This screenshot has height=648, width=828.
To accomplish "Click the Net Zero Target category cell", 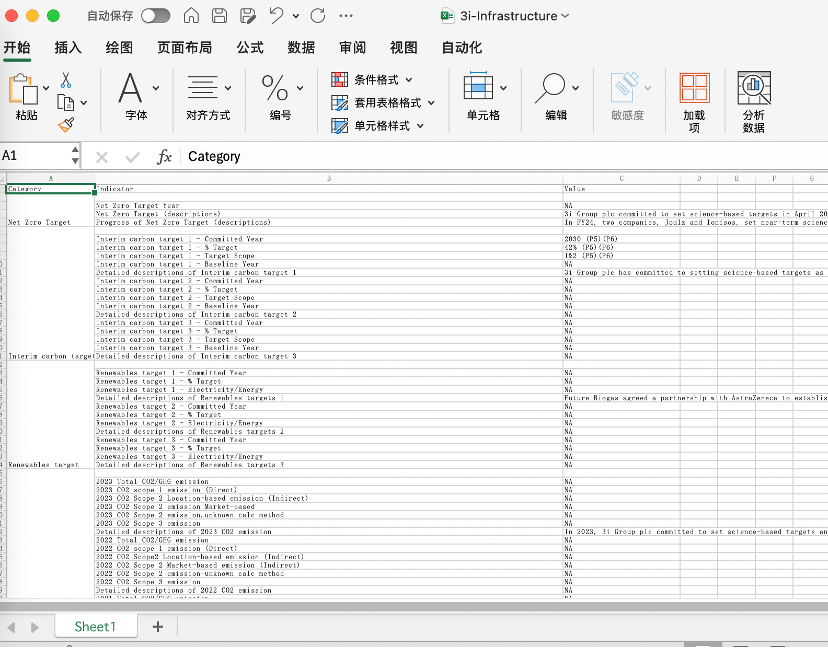I will [50, 222].
